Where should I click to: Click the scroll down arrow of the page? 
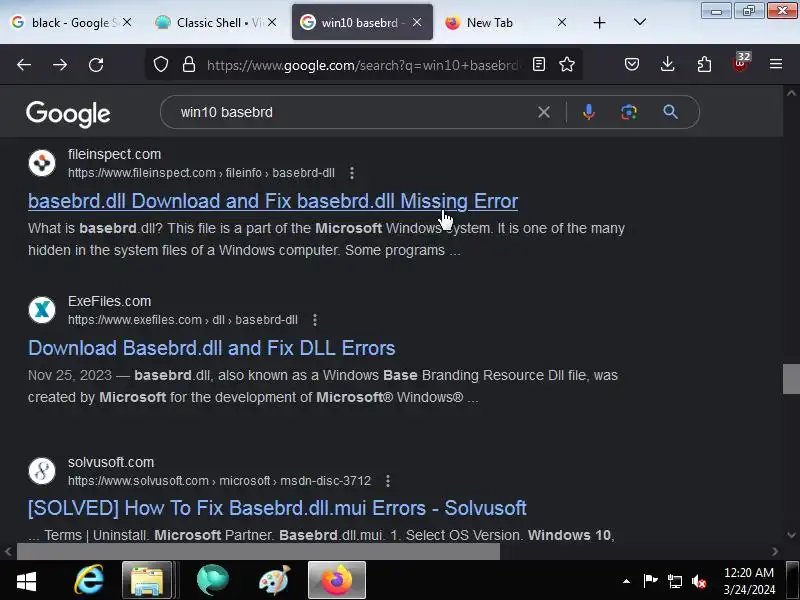pos(791,535)
